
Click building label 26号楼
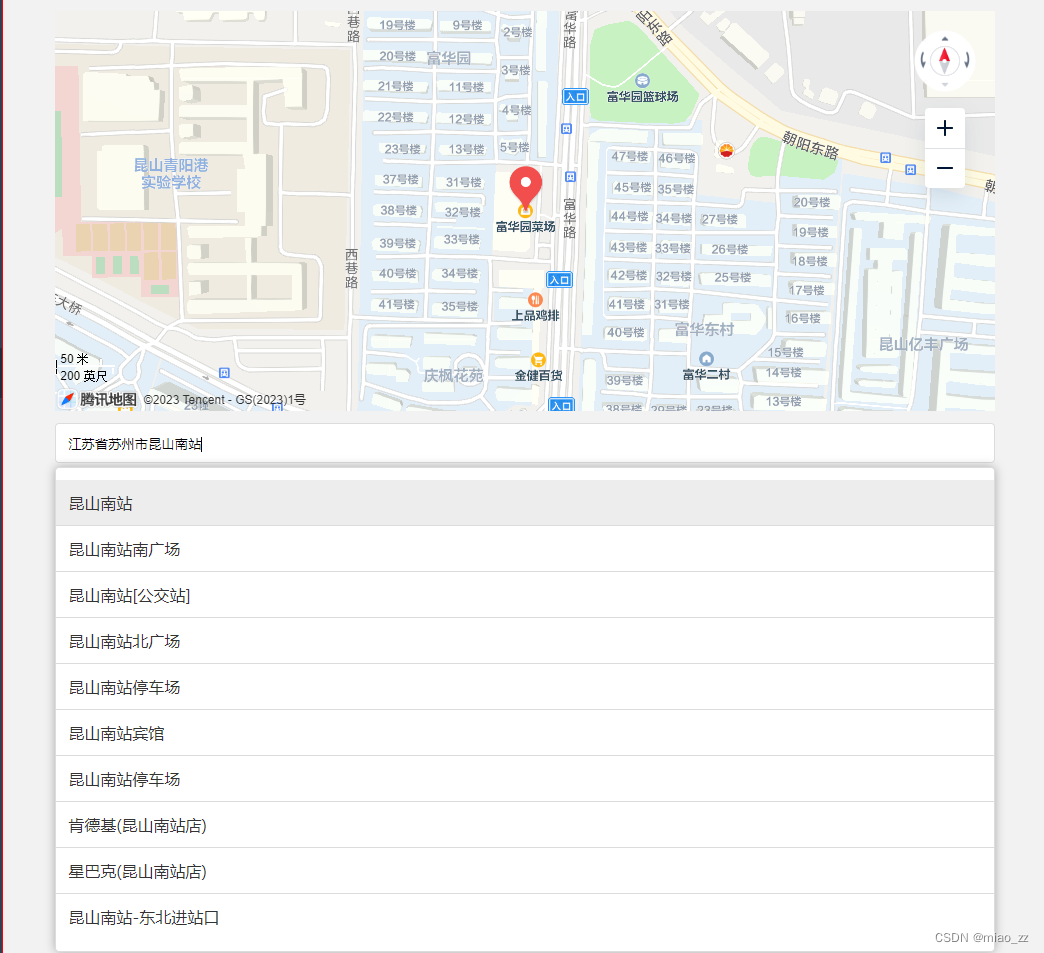(x=729, y=249)
